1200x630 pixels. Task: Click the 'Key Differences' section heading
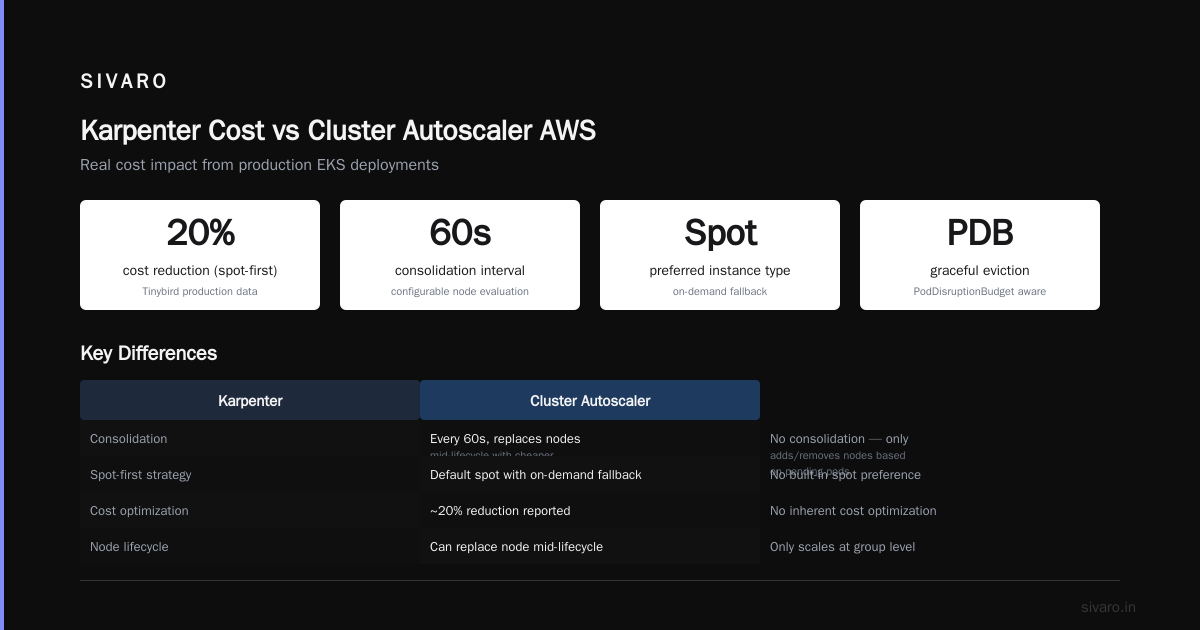[x=148, y=353]
